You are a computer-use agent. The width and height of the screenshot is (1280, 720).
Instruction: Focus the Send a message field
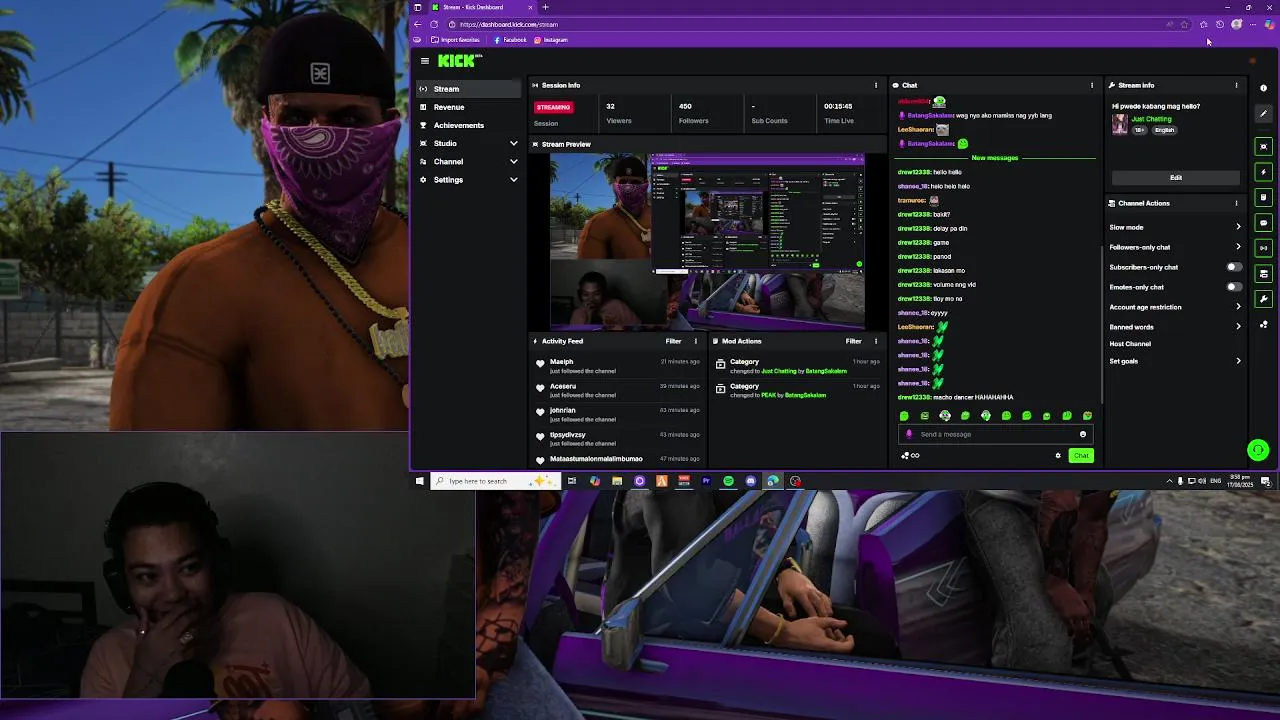click(995, 434)
